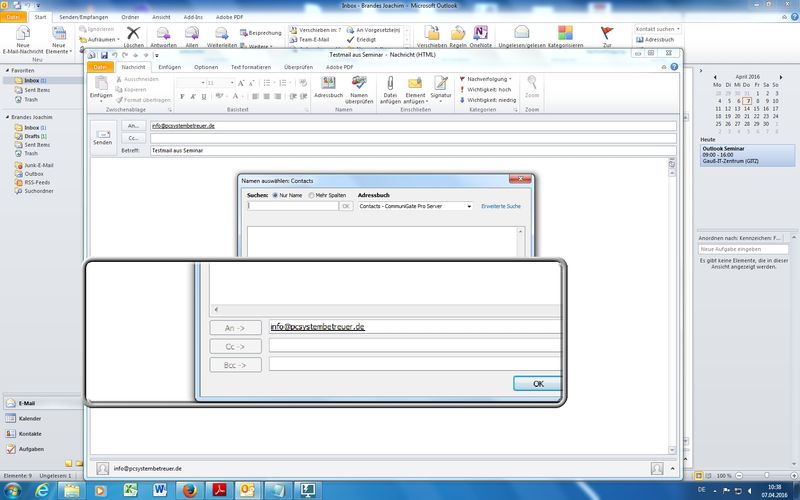Click the Erweiterte Suche link
800x500 pixels.
tap(501, 206)
